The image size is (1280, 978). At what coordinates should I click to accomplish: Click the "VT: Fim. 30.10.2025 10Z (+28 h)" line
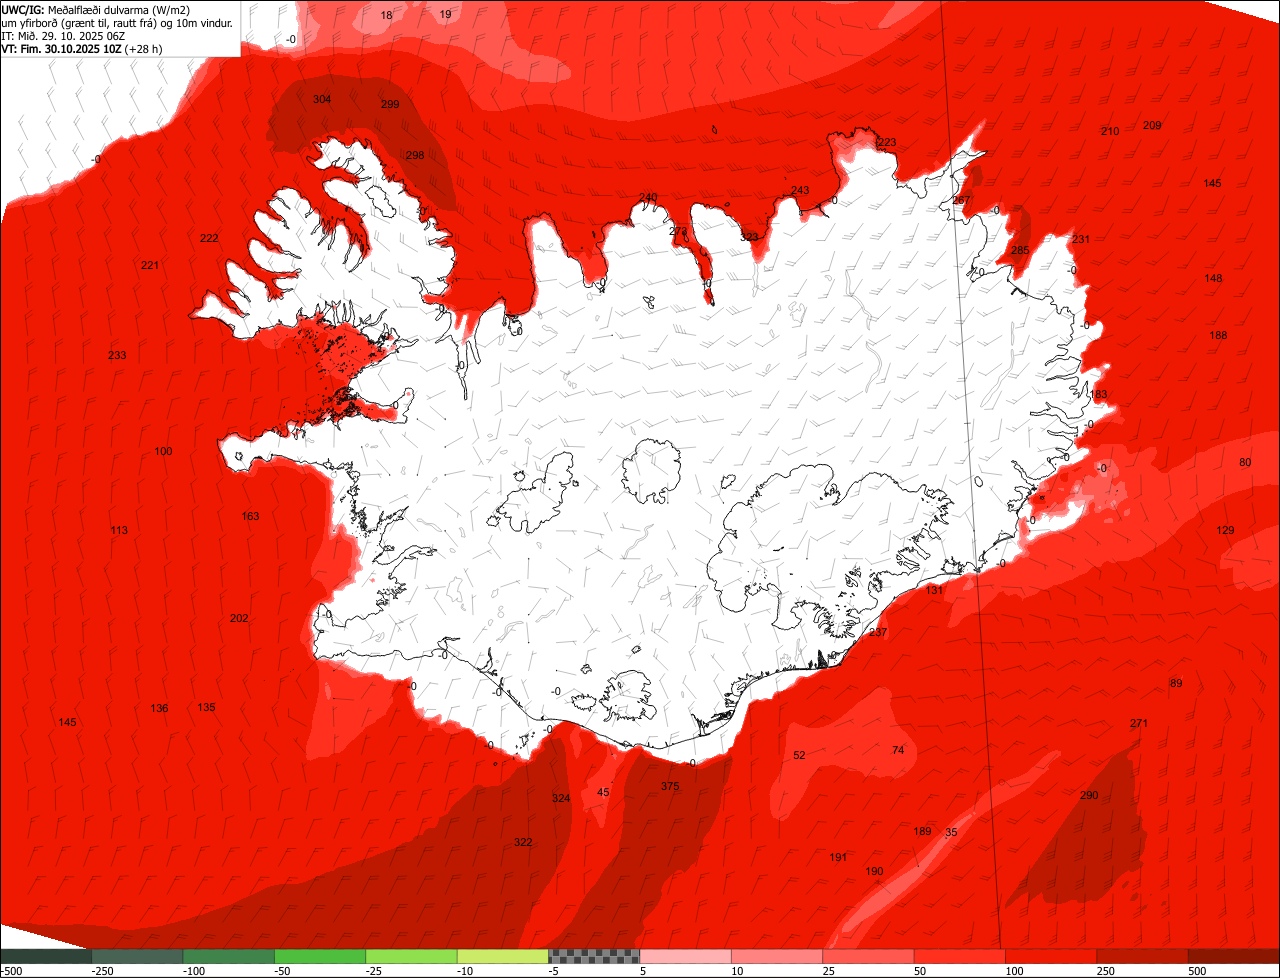(x=82, y=48)
